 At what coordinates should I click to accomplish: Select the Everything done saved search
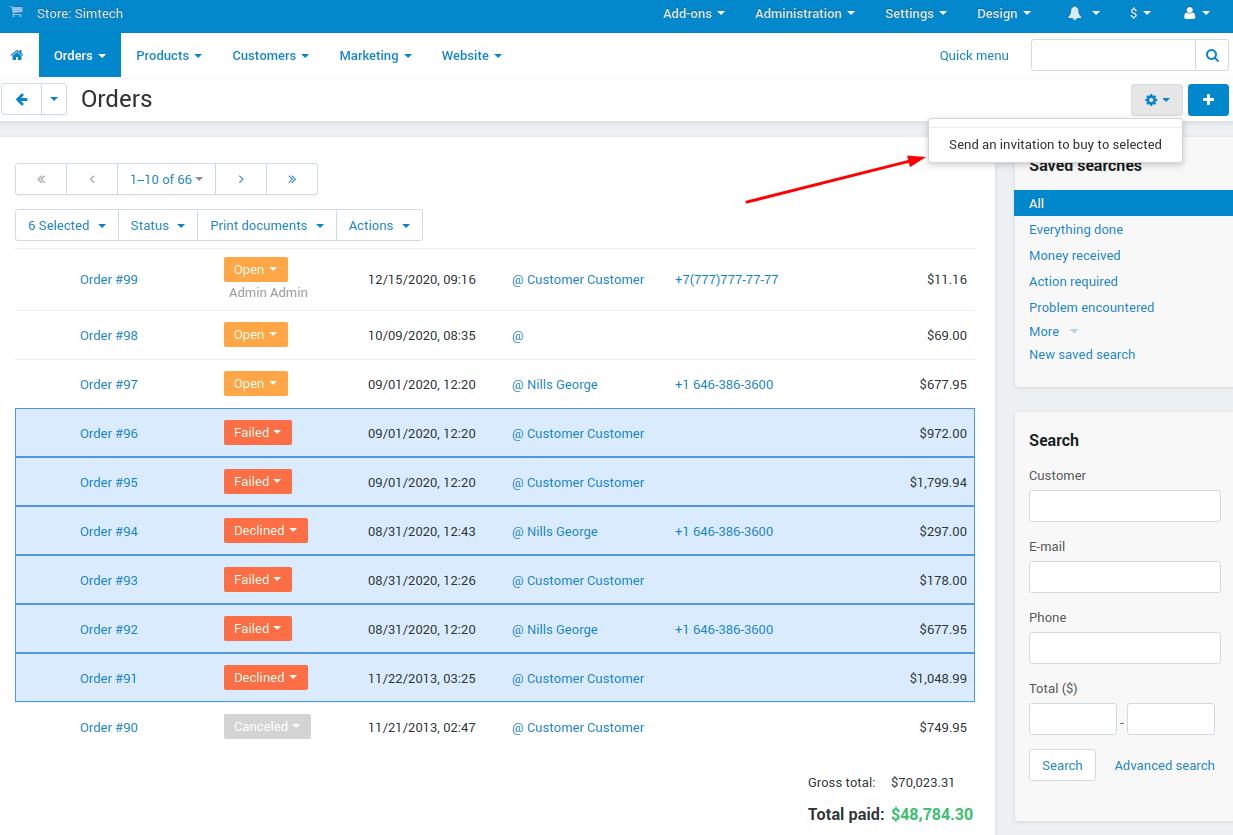[x=1076, y=230]
